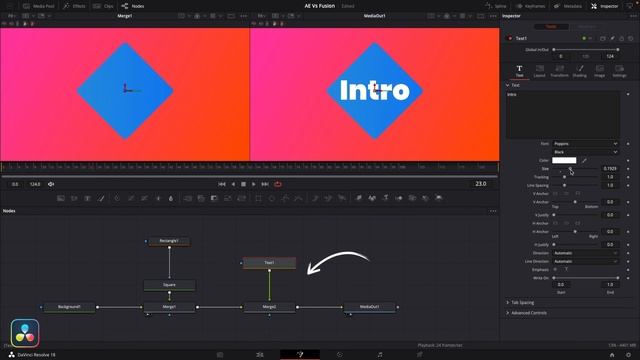Toggle the Nodes panel button
This screenshot has width=640, height=360.
[133, 6]
